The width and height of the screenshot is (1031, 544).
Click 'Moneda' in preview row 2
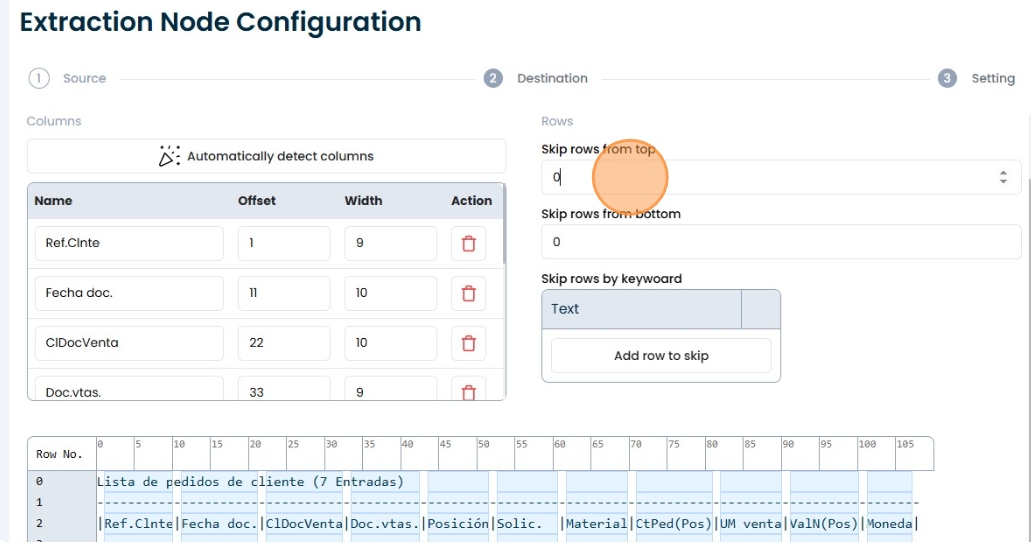point(890,524)
